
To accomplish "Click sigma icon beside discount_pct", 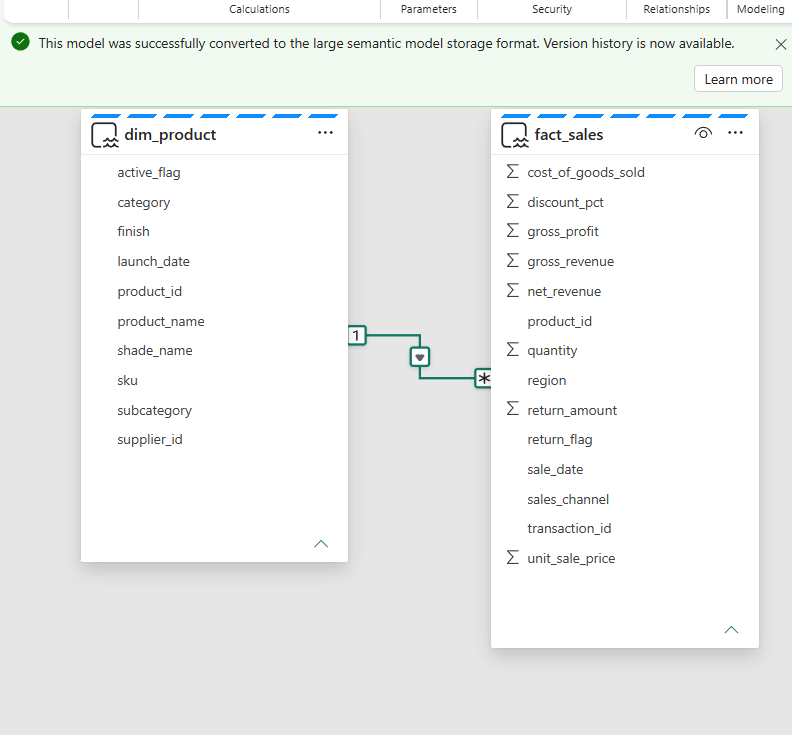I will tap(513, 201).
